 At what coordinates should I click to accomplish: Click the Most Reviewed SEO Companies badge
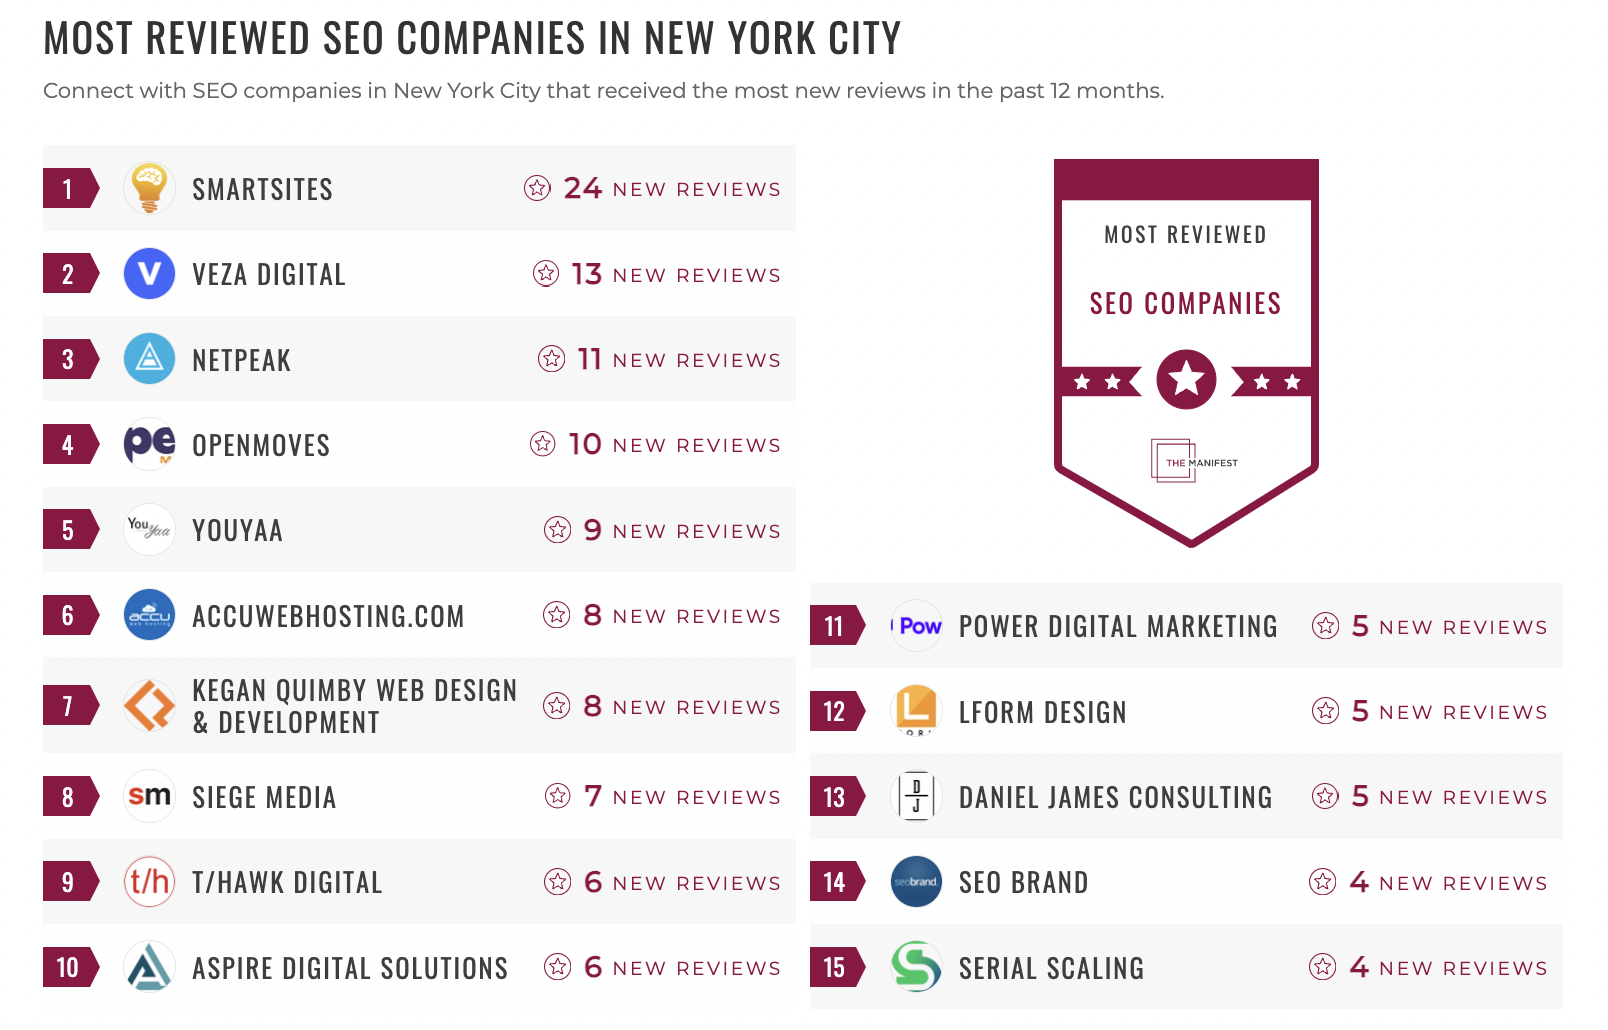coord(1186,300)
